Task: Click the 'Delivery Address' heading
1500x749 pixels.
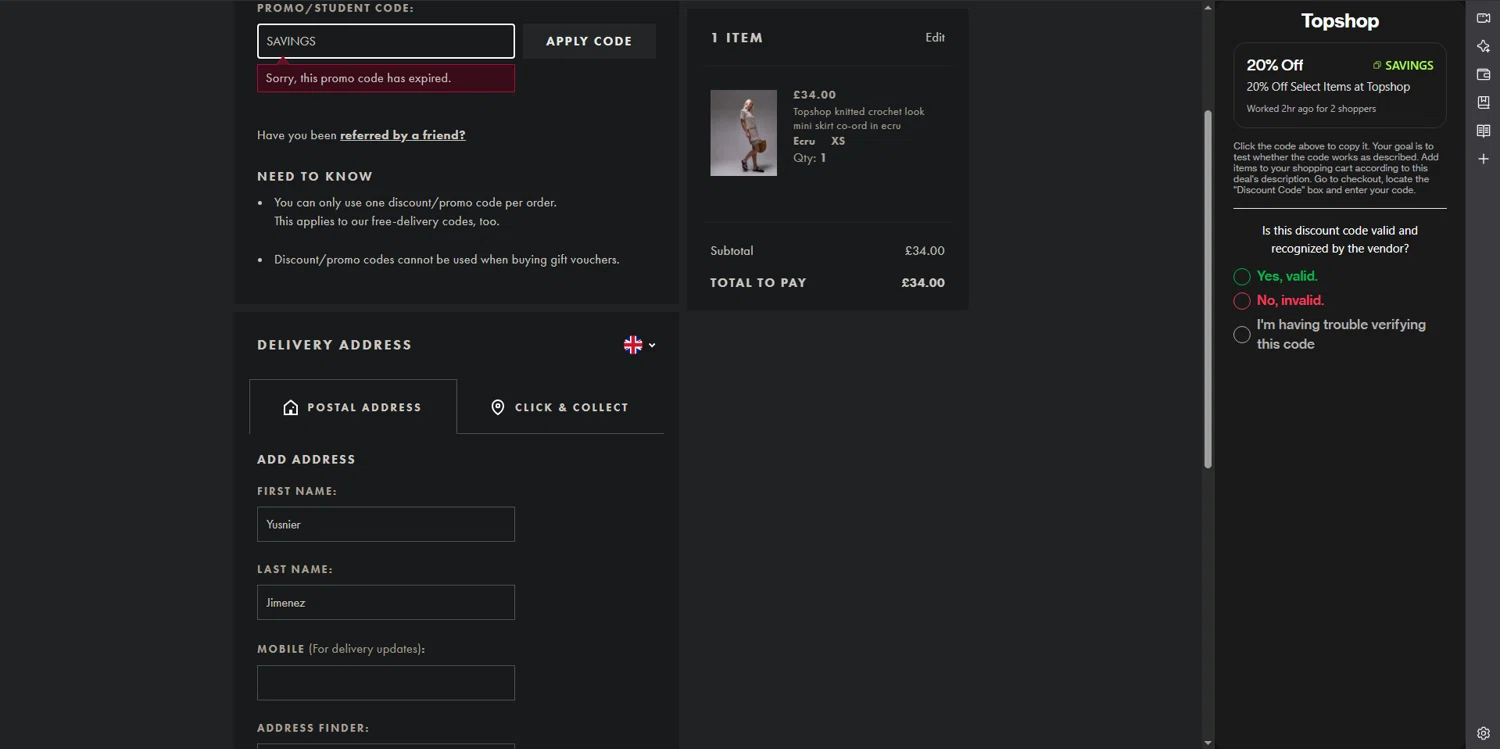Action: (334, 345)
